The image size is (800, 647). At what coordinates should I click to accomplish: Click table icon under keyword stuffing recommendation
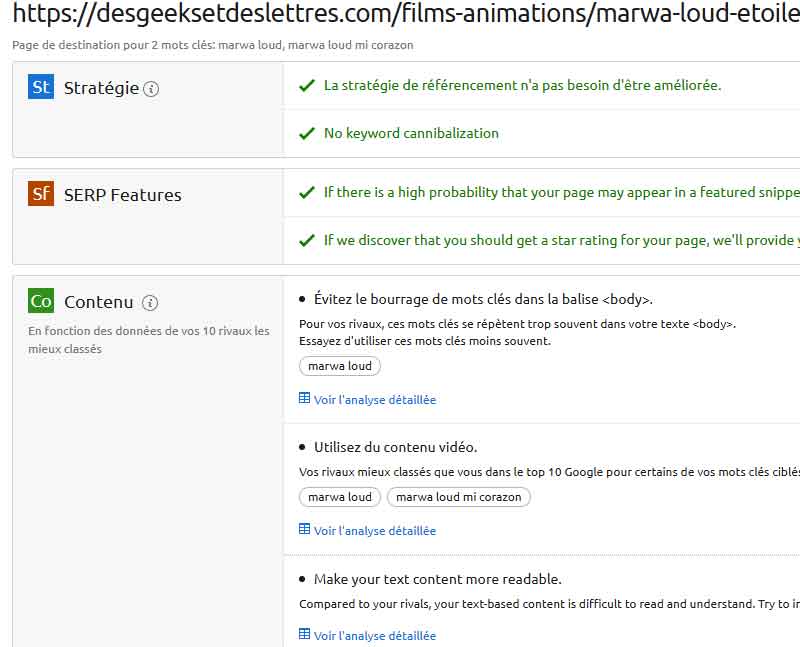(x=305, y=398)
